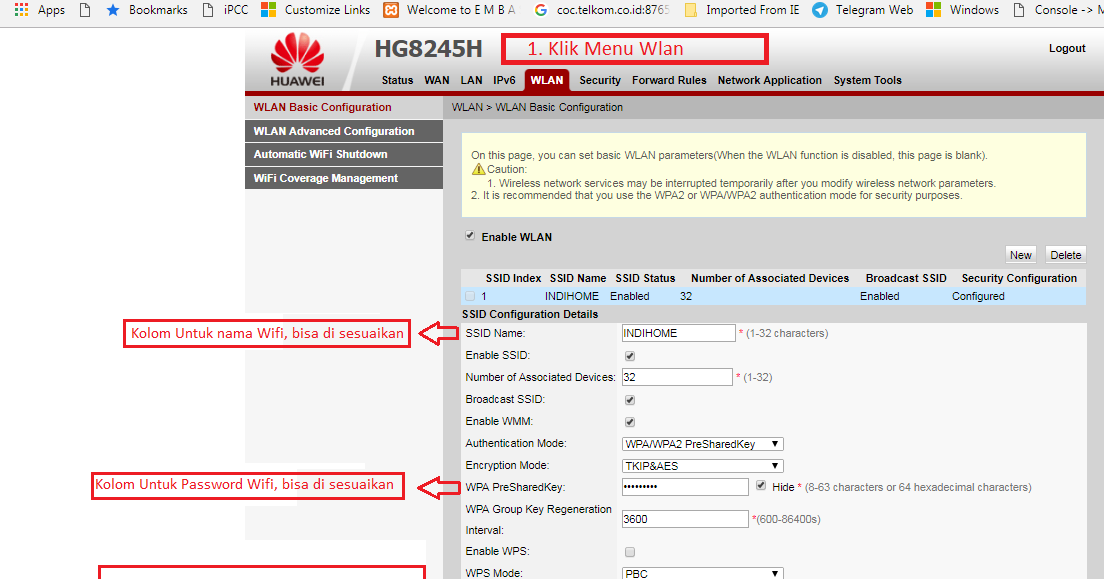The width and height of the screenshot is (1104, 579).
Task: Open the Authentication Mode dropdown
Action: (x=702, y=443)
